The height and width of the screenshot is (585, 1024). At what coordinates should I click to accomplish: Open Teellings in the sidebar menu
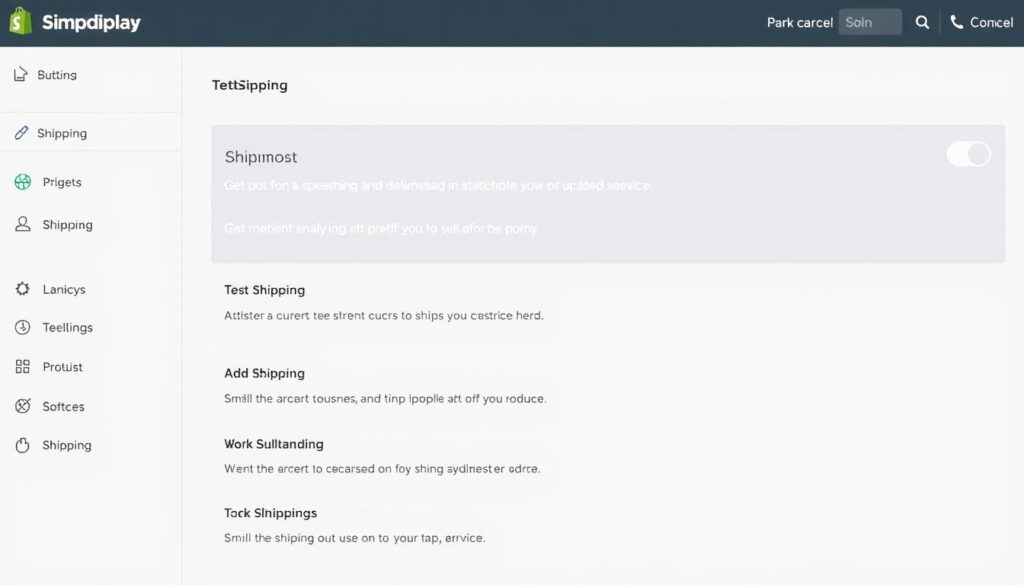click(67, 328)
